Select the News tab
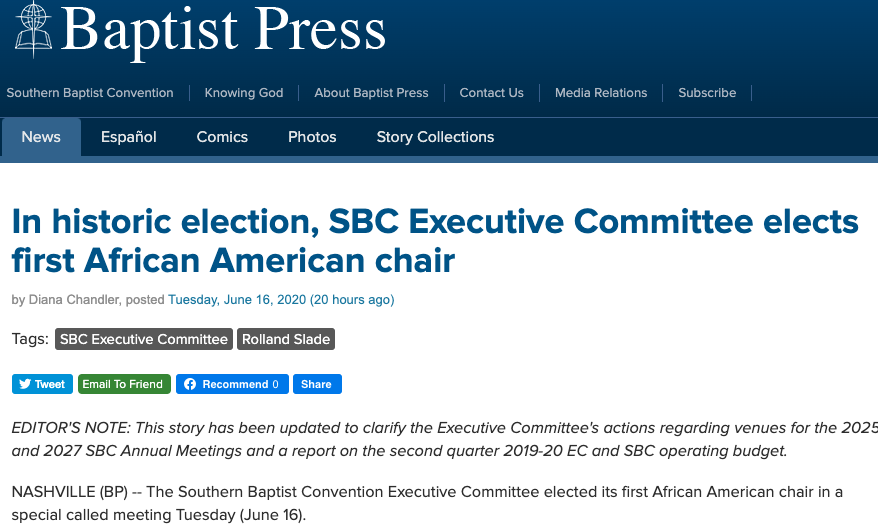The image size is (878, 525). coord(41,137)
